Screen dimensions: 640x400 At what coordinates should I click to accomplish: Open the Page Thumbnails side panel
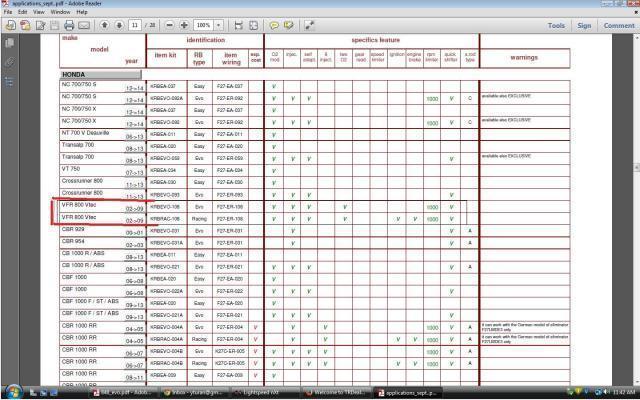coord(9,43)
